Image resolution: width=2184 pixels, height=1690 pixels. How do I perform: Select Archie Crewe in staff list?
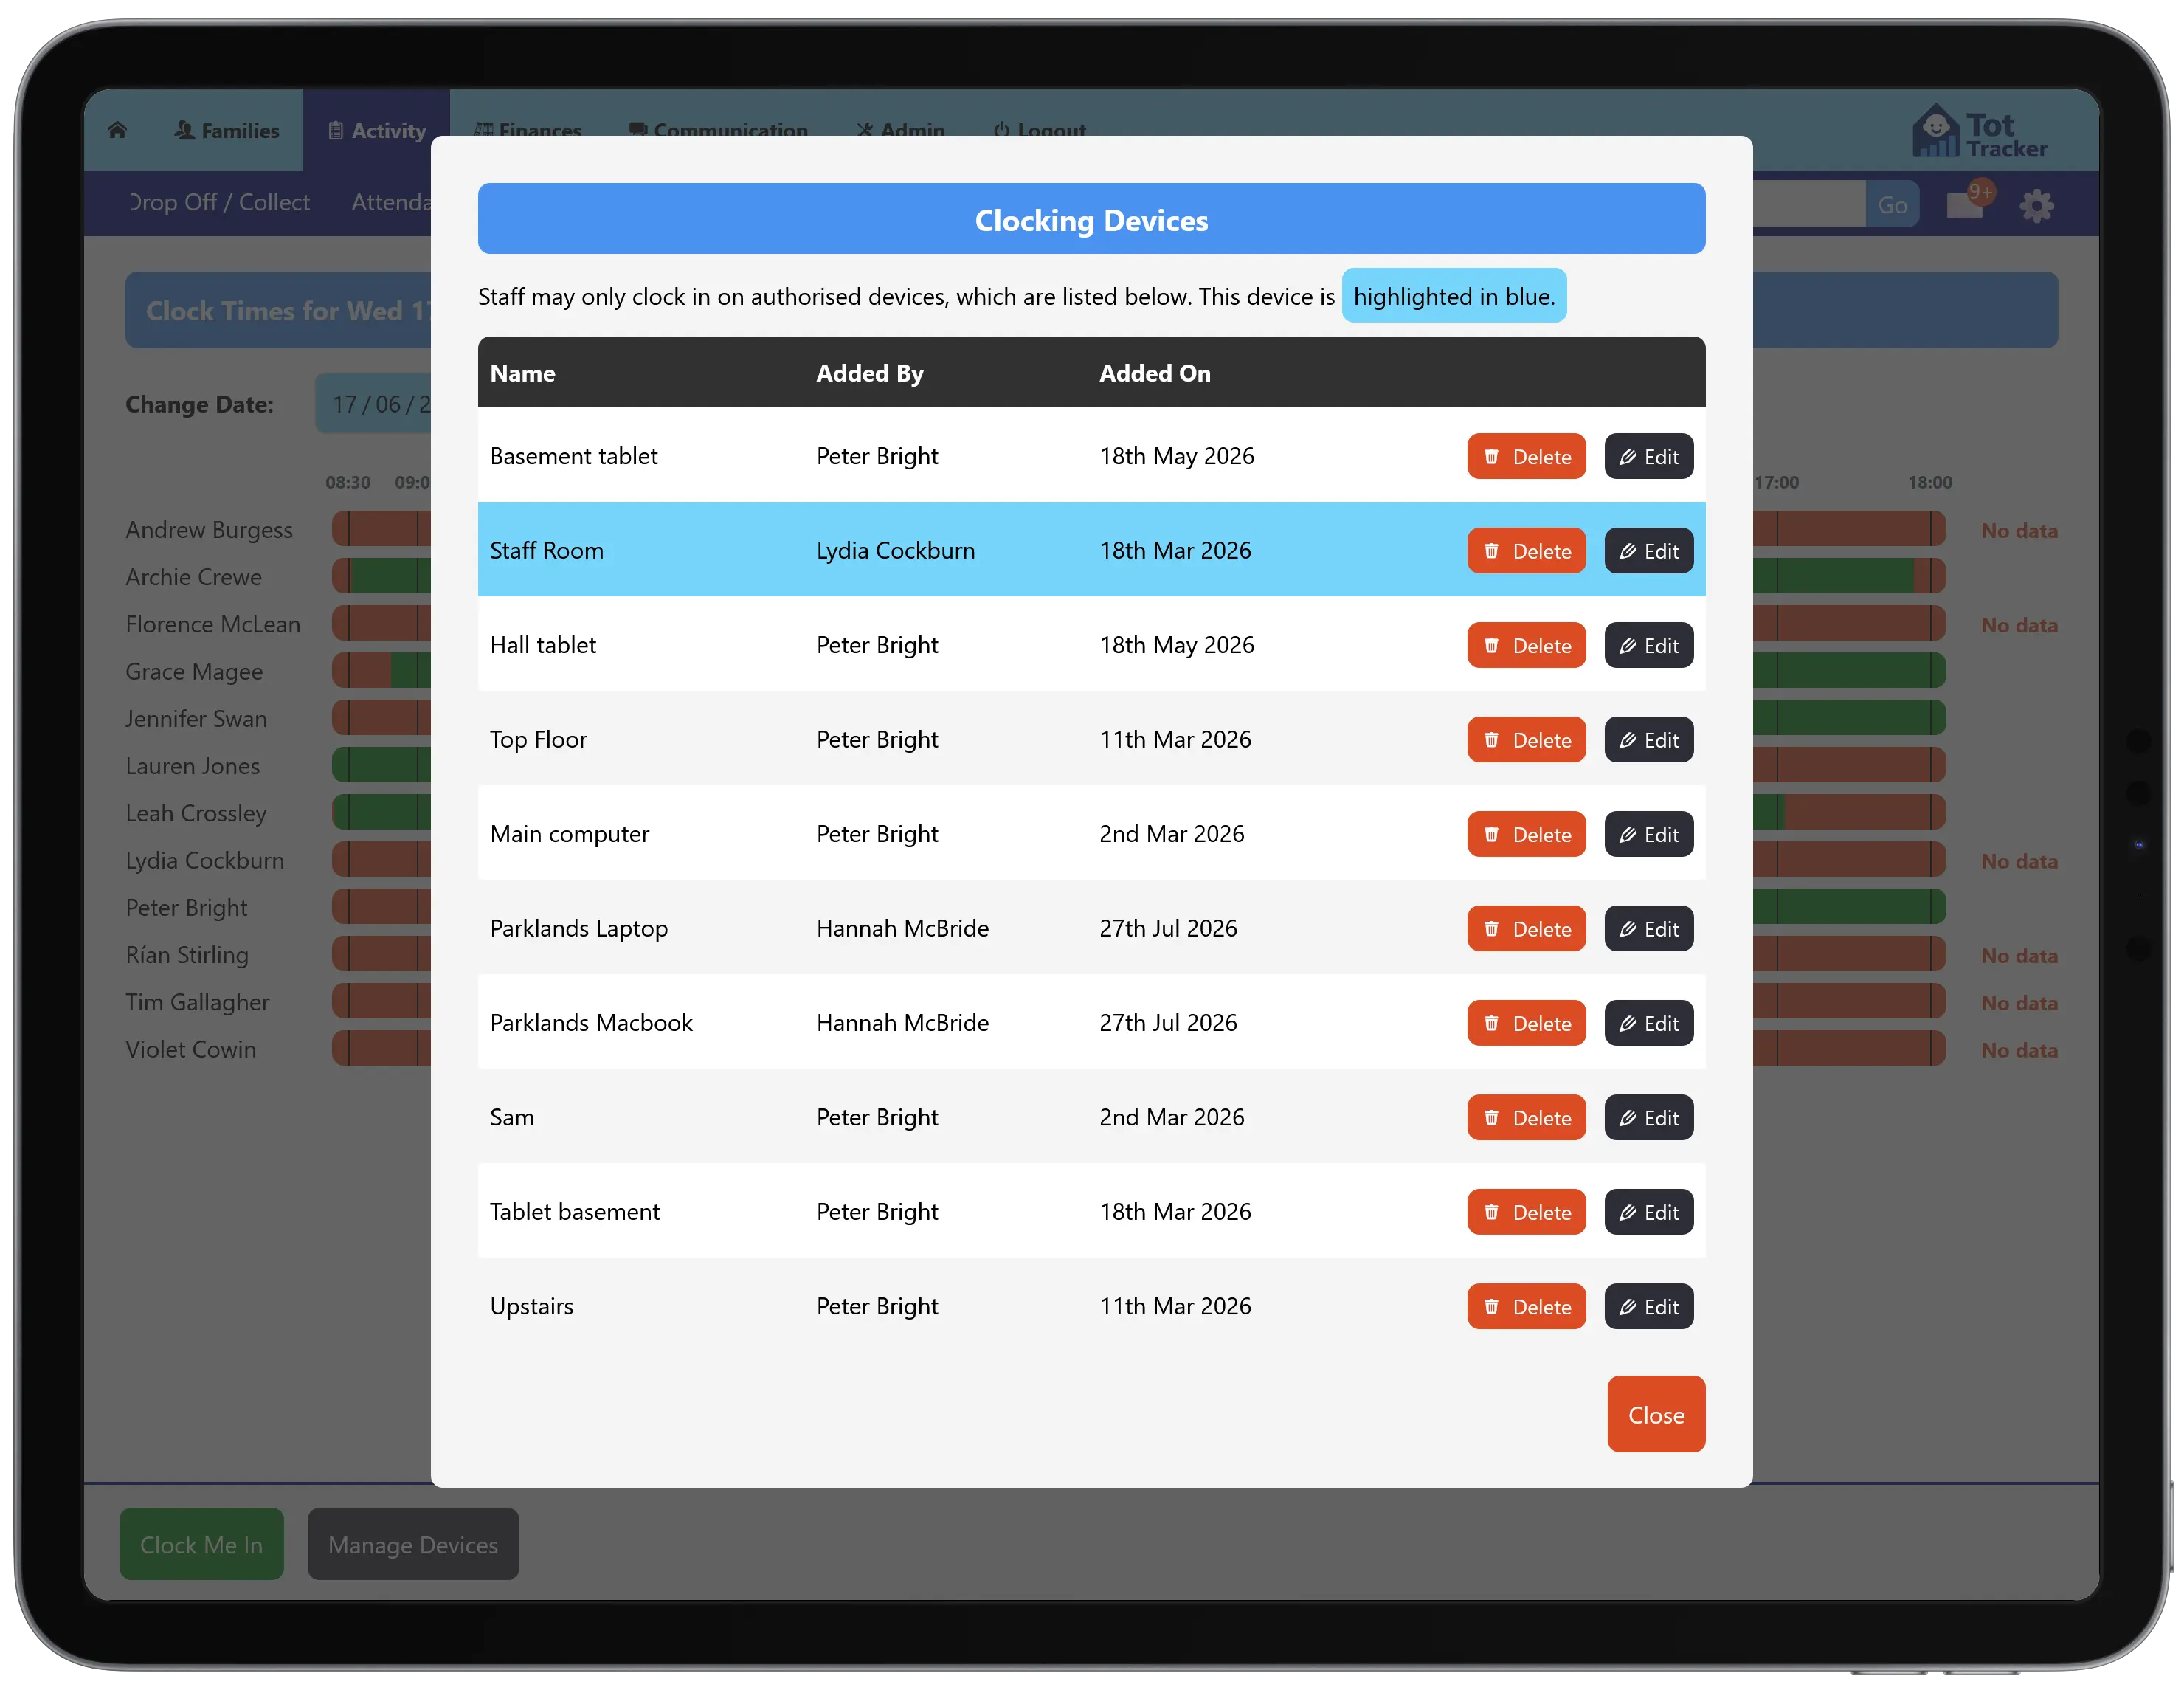(193, 577)
